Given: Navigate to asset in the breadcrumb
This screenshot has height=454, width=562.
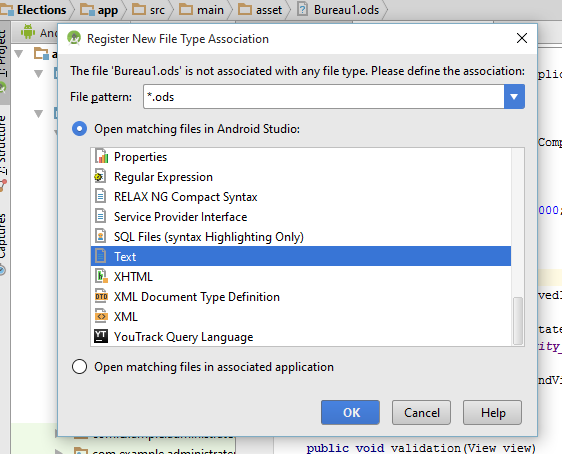Looking at the screenshot, I should pos(269,10).
